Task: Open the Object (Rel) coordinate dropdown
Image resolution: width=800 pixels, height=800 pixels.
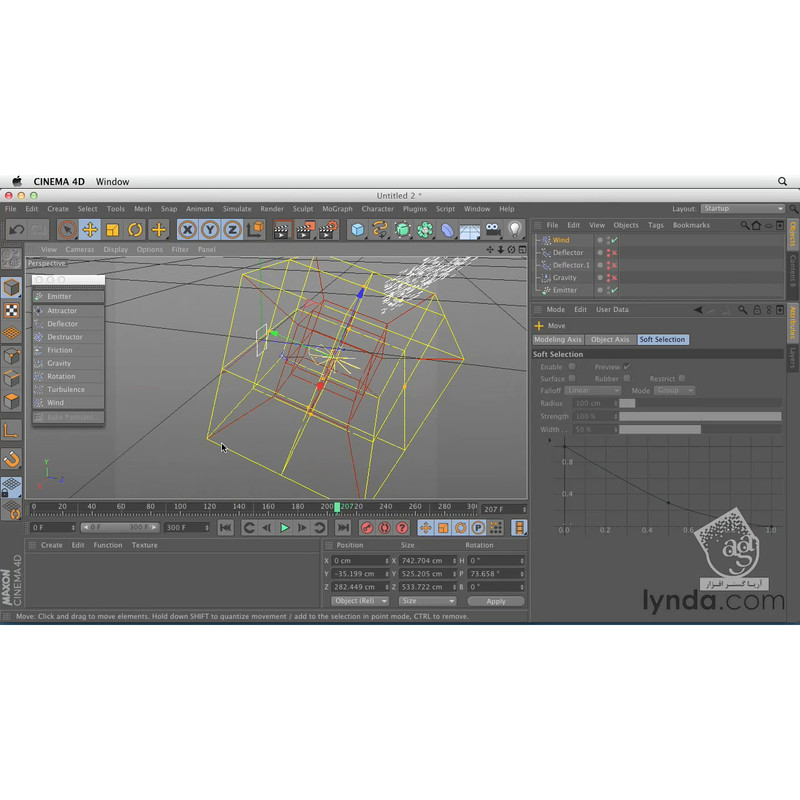Action: [x=359, y=601]
